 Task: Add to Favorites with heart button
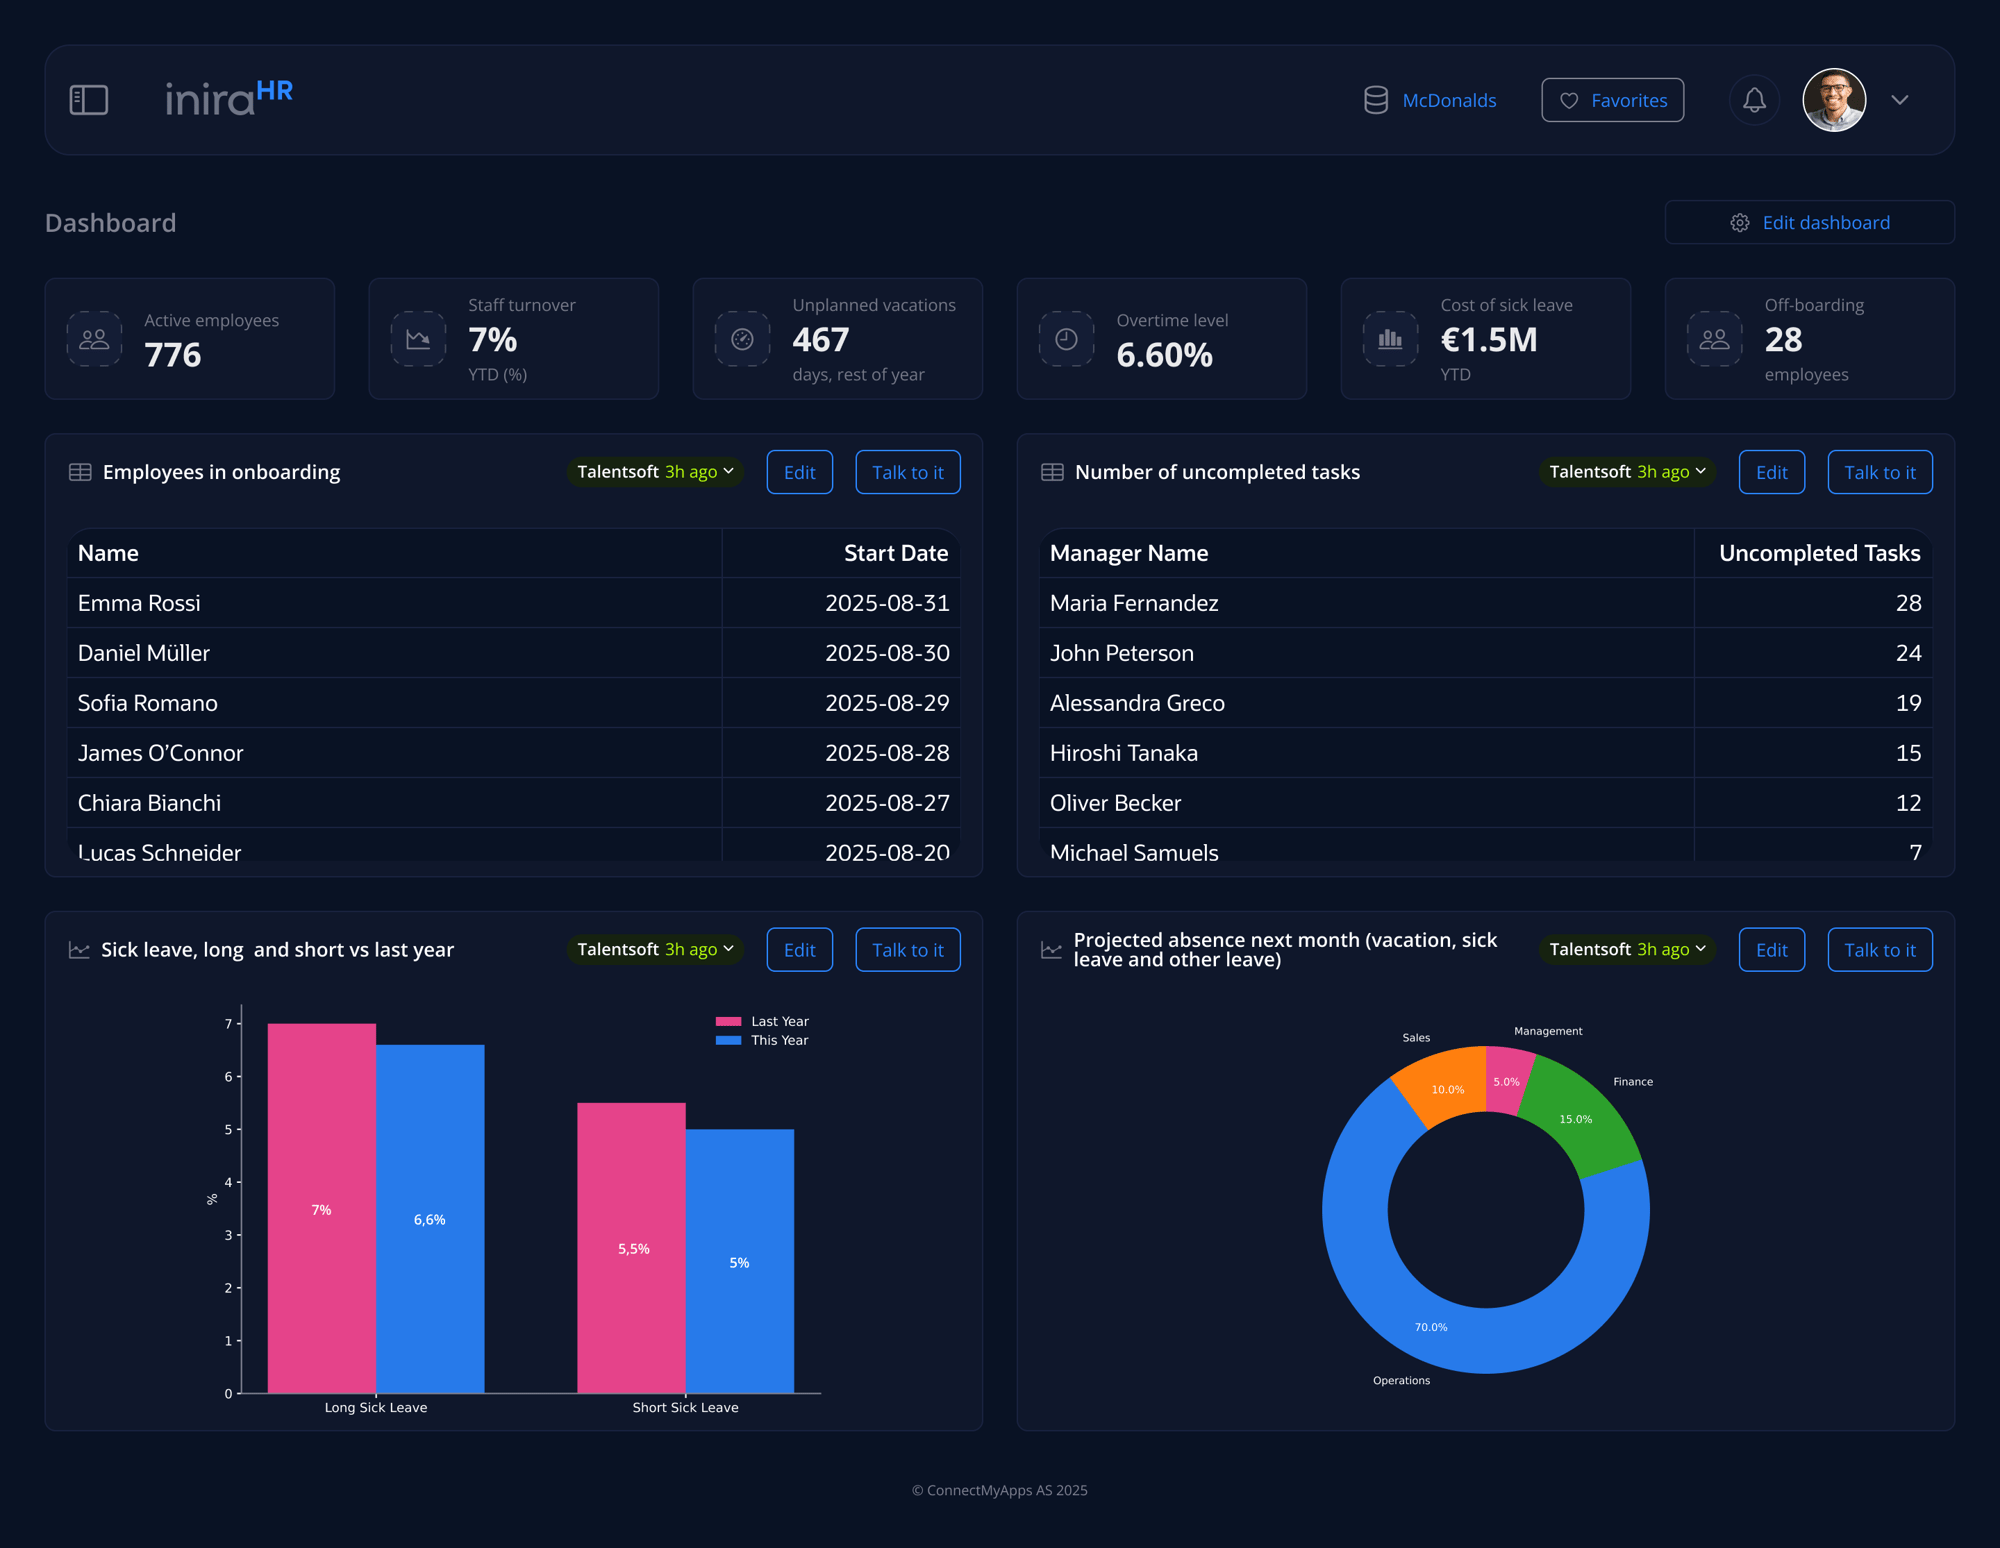pos(1612,100)
